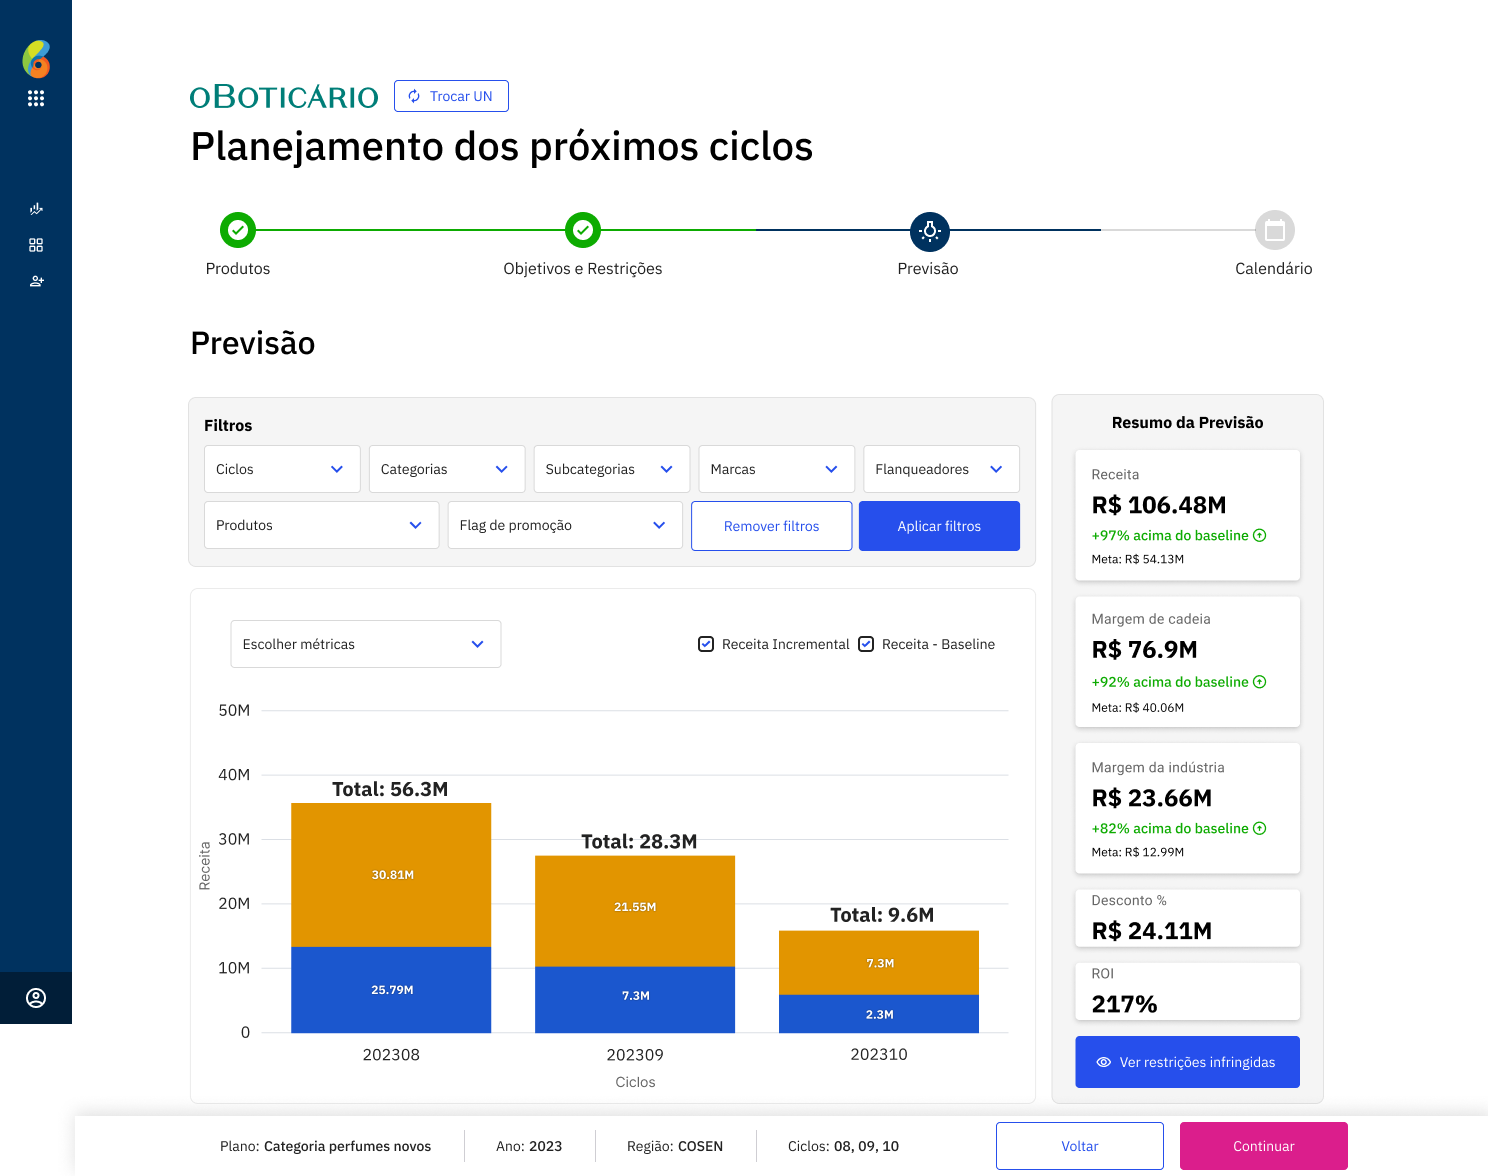This screenshot has height=1176, width=1488.
Task: Toggle the Receita - Baseline checkbox
Action: coord(866,644)
